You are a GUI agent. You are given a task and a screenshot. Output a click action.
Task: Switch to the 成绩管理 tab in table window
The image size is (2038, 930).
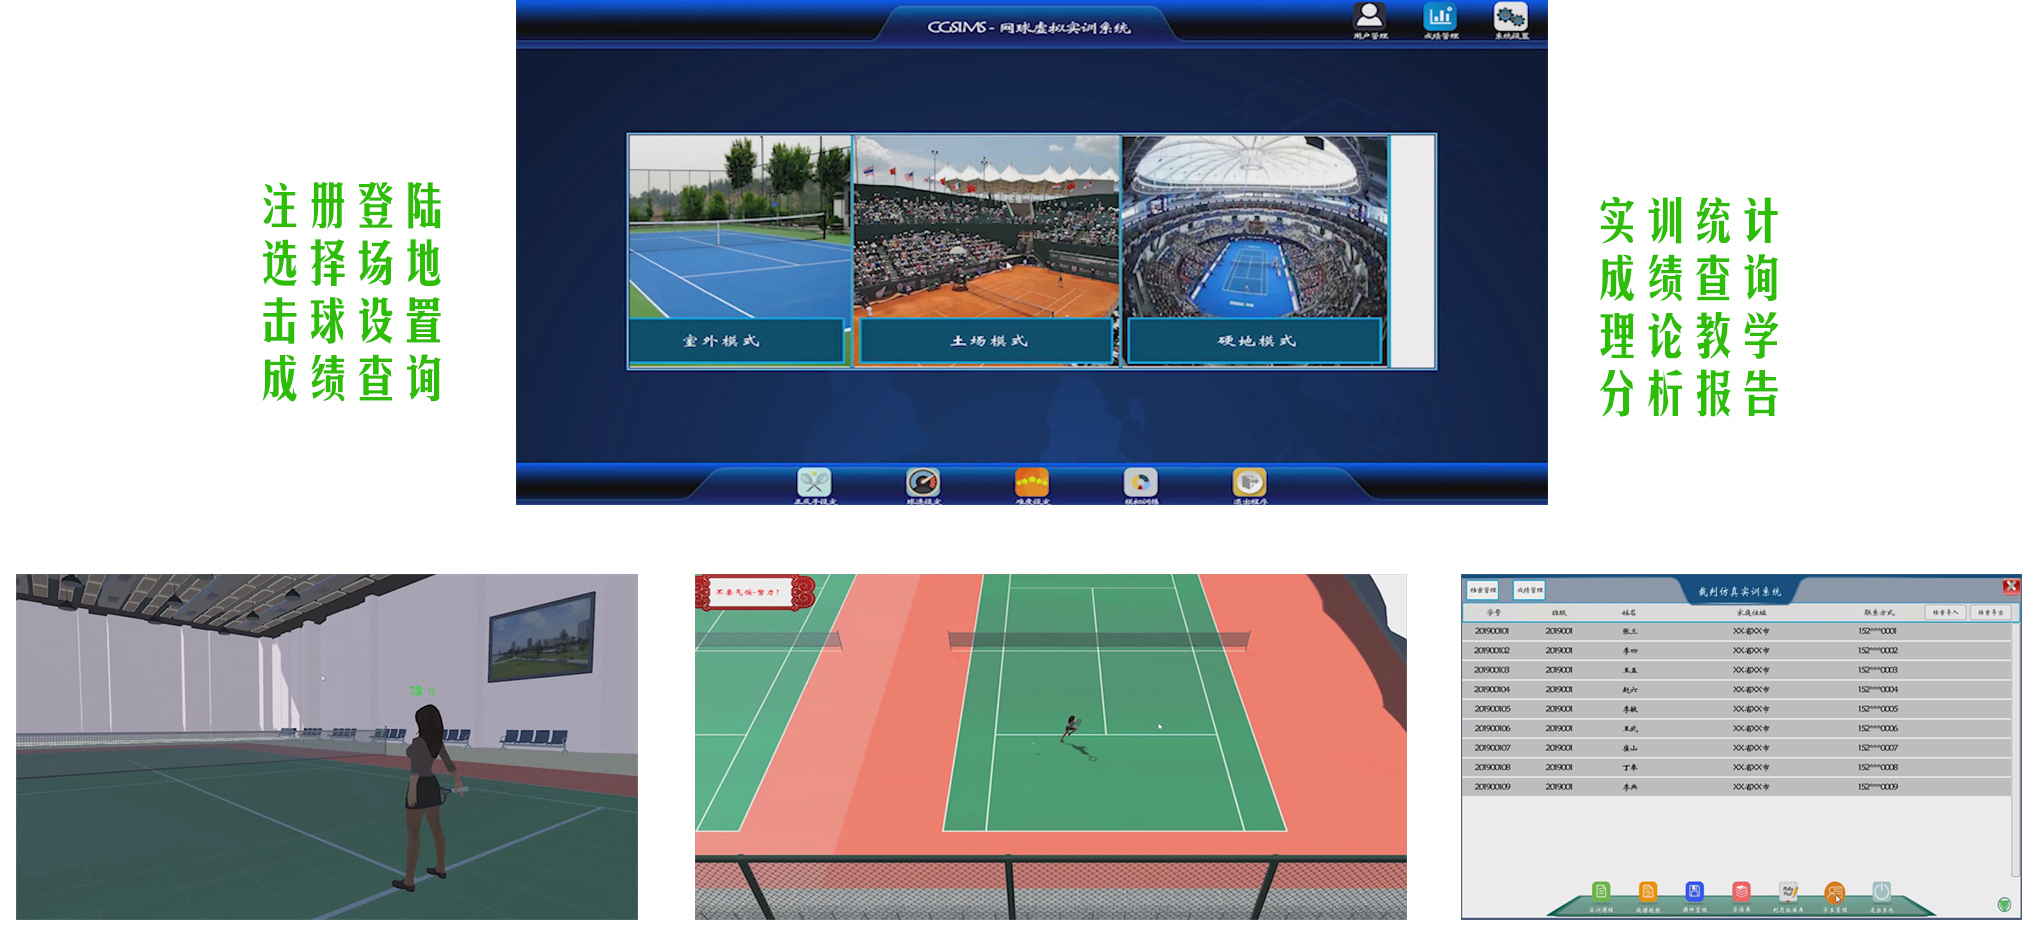(1529, 590)
